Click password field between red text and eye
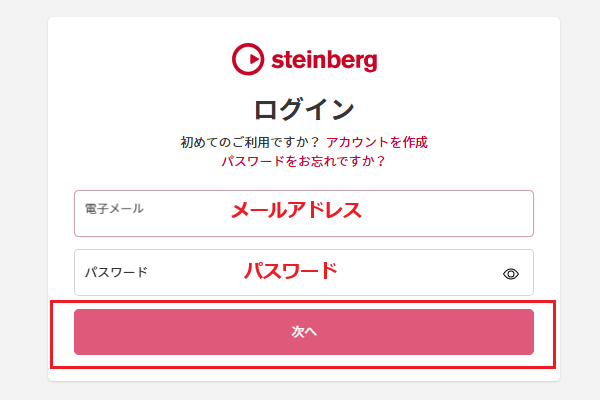 coord(420,273)
